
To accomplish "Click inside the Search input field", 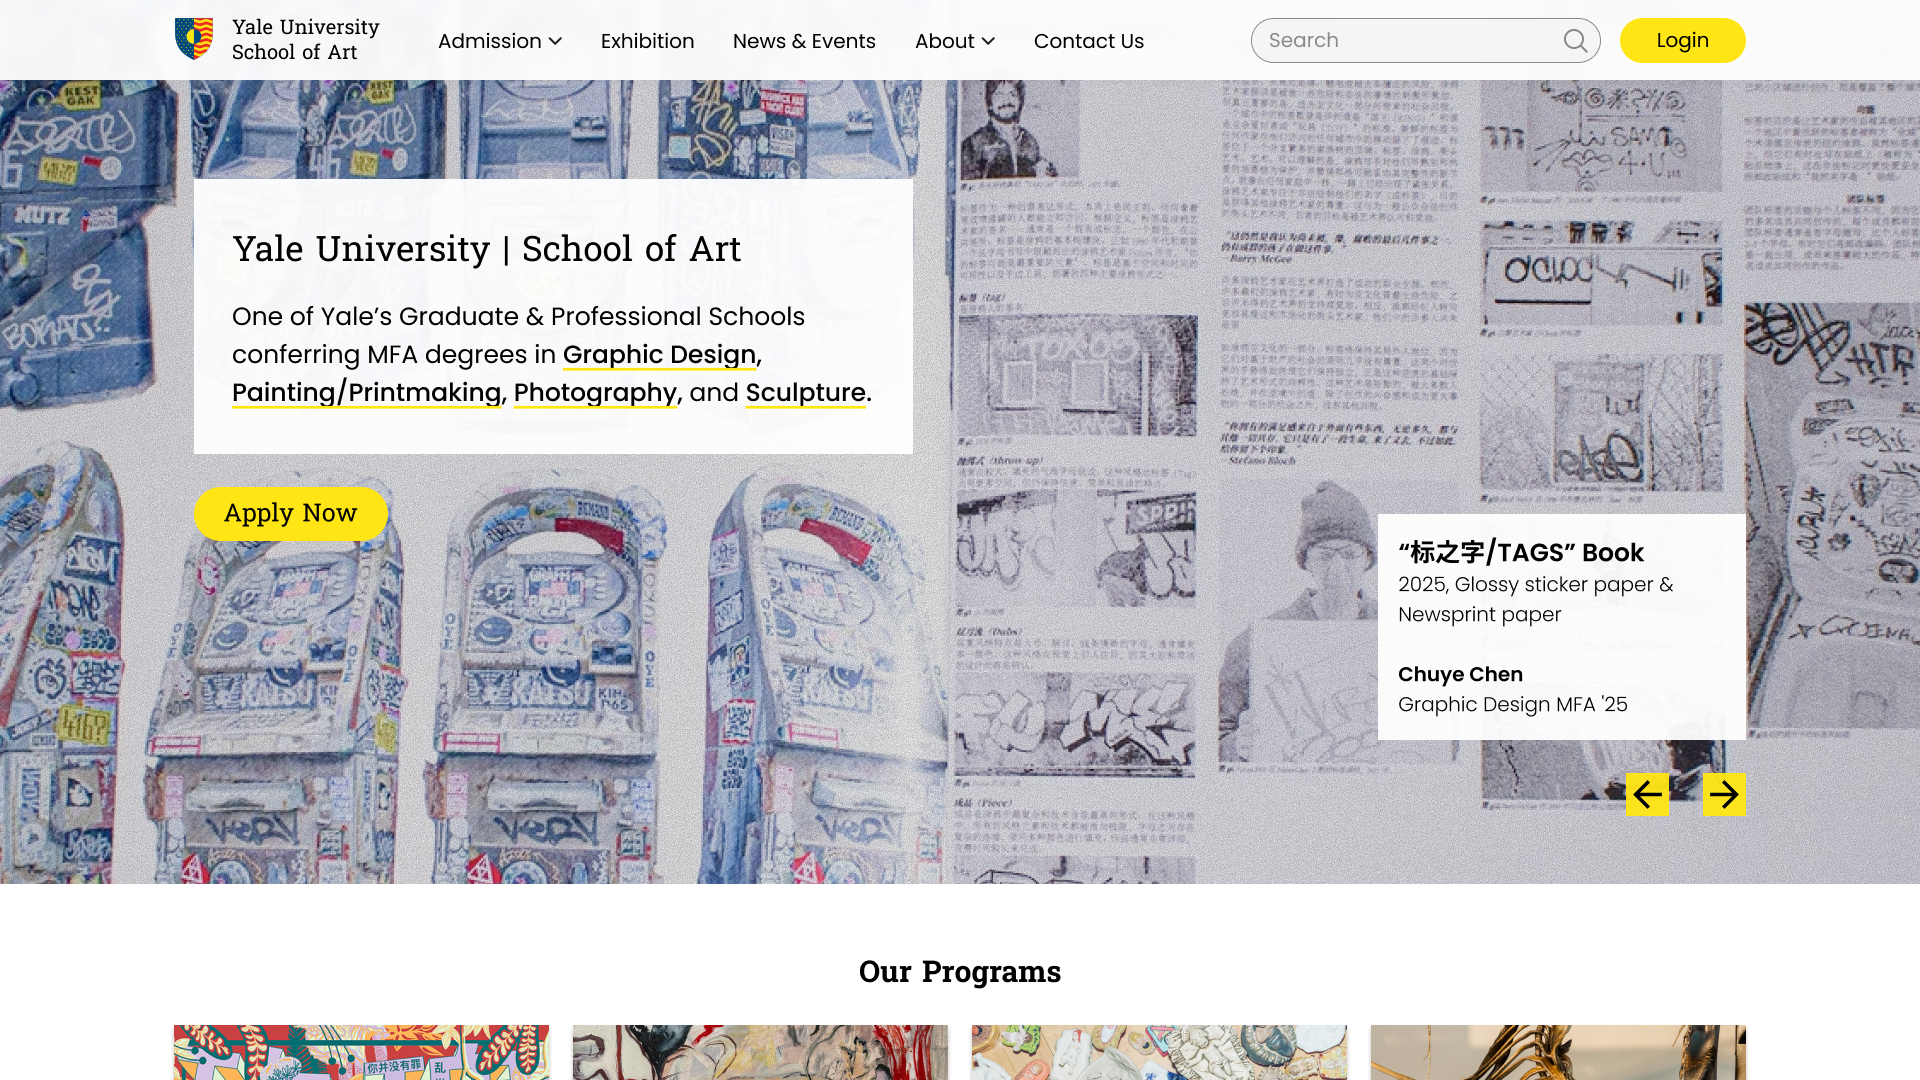I will click(x=1400, y=40).
